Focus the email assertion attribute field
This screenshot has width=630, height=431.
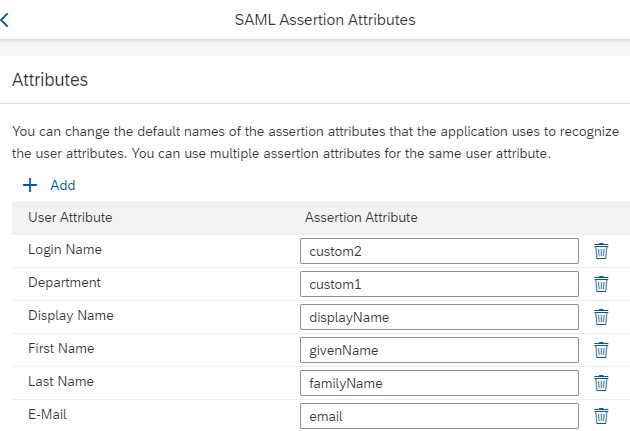[x=439, y=416]
